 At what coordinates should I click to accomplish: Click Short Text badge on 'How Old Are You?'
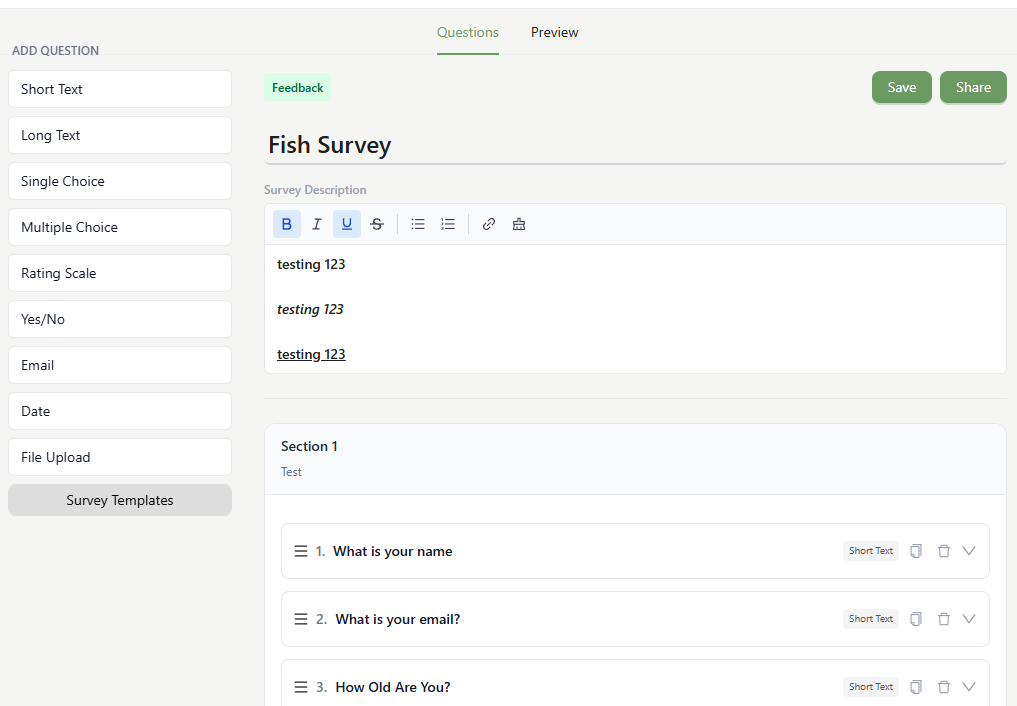pos(871,687)
